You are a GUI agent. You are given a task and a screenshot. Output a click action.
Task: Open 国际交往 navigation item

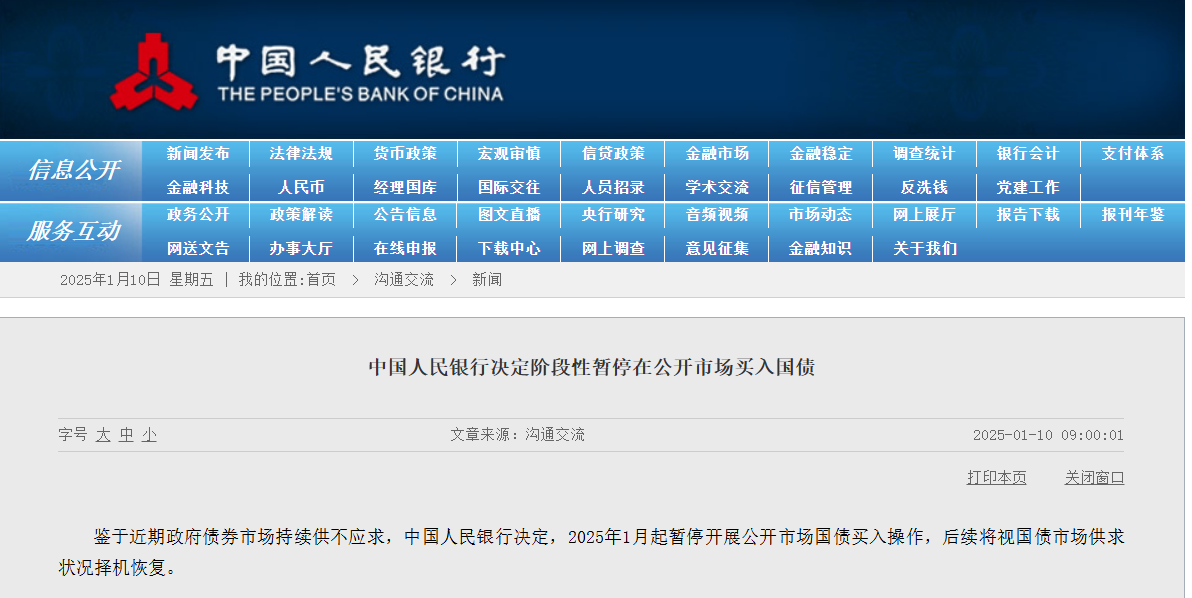[x=509, y=187]
